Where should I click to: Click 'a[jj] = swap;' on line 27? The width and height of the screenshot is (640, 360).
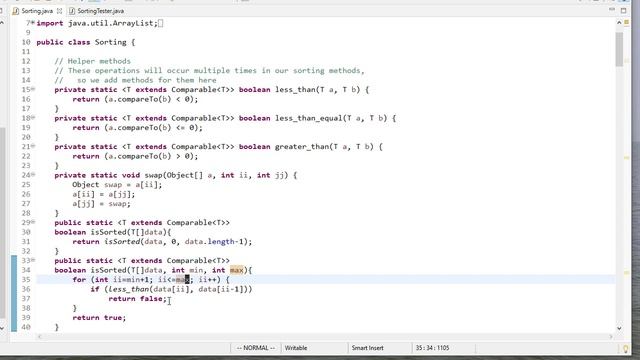click(x=102, y=204)
